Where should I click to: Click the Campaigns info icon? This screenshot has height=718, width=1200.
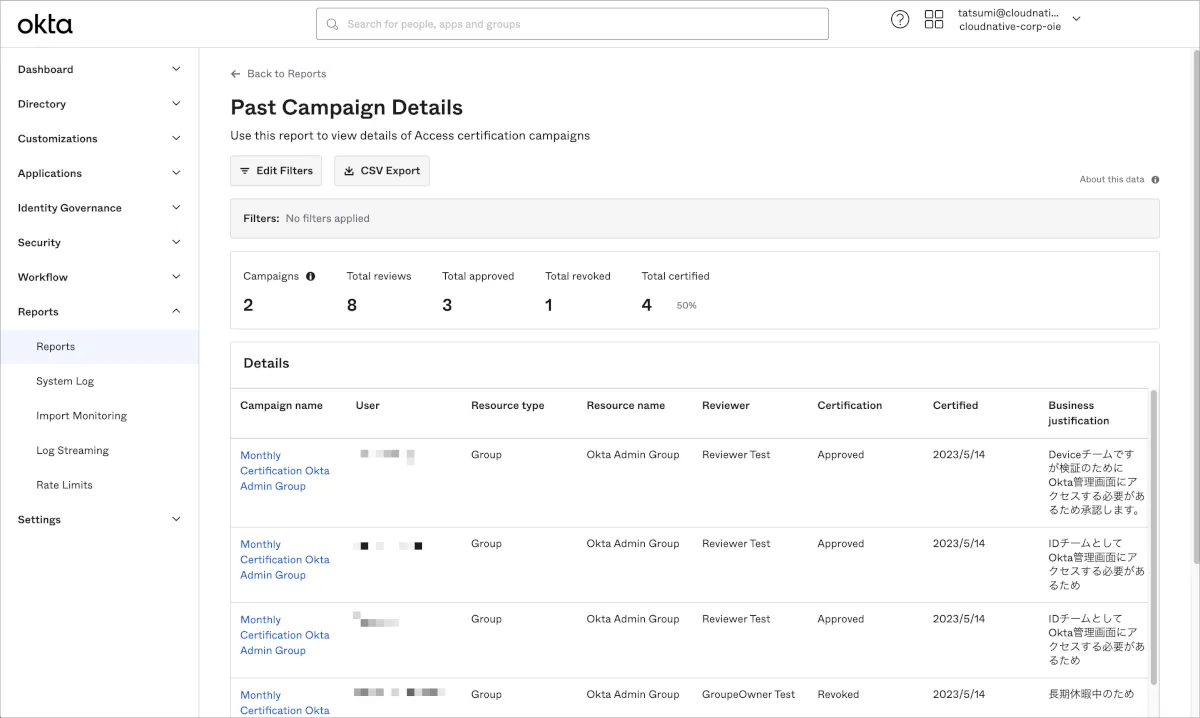(310, 276)
